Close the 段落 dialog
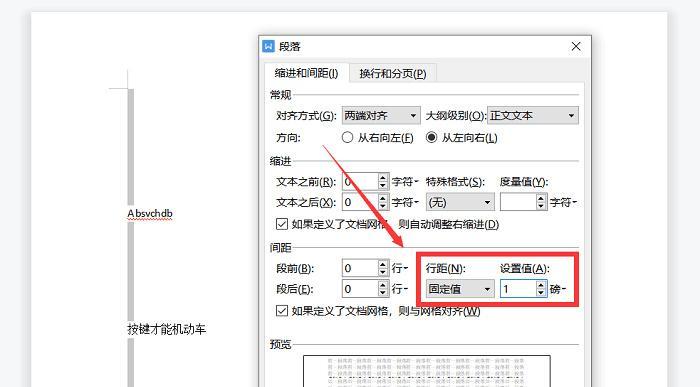The height and width of the screenshot is (387, 700). point(576,46)
